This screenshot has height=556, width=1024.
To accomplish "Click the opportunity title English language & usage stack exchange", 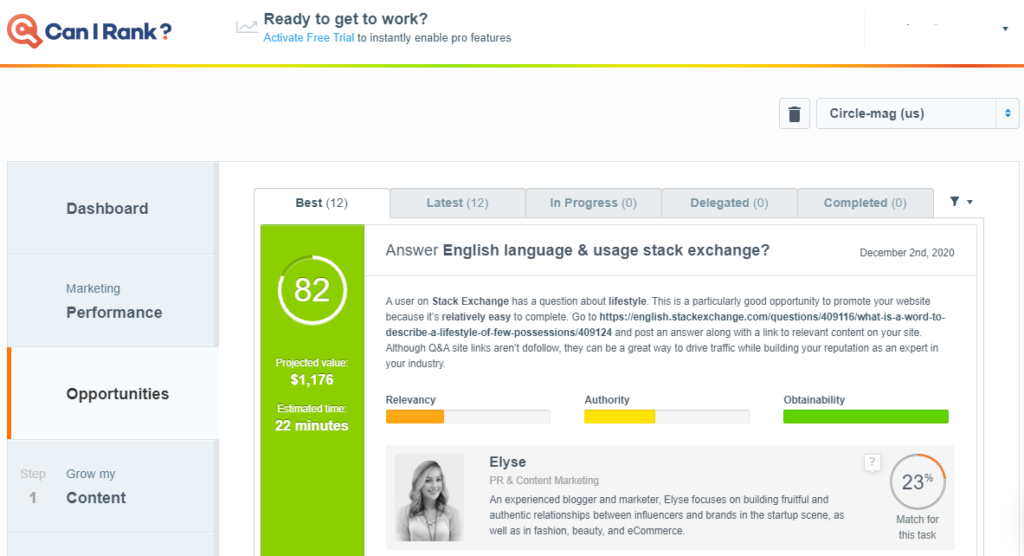I will coord(606,250).
